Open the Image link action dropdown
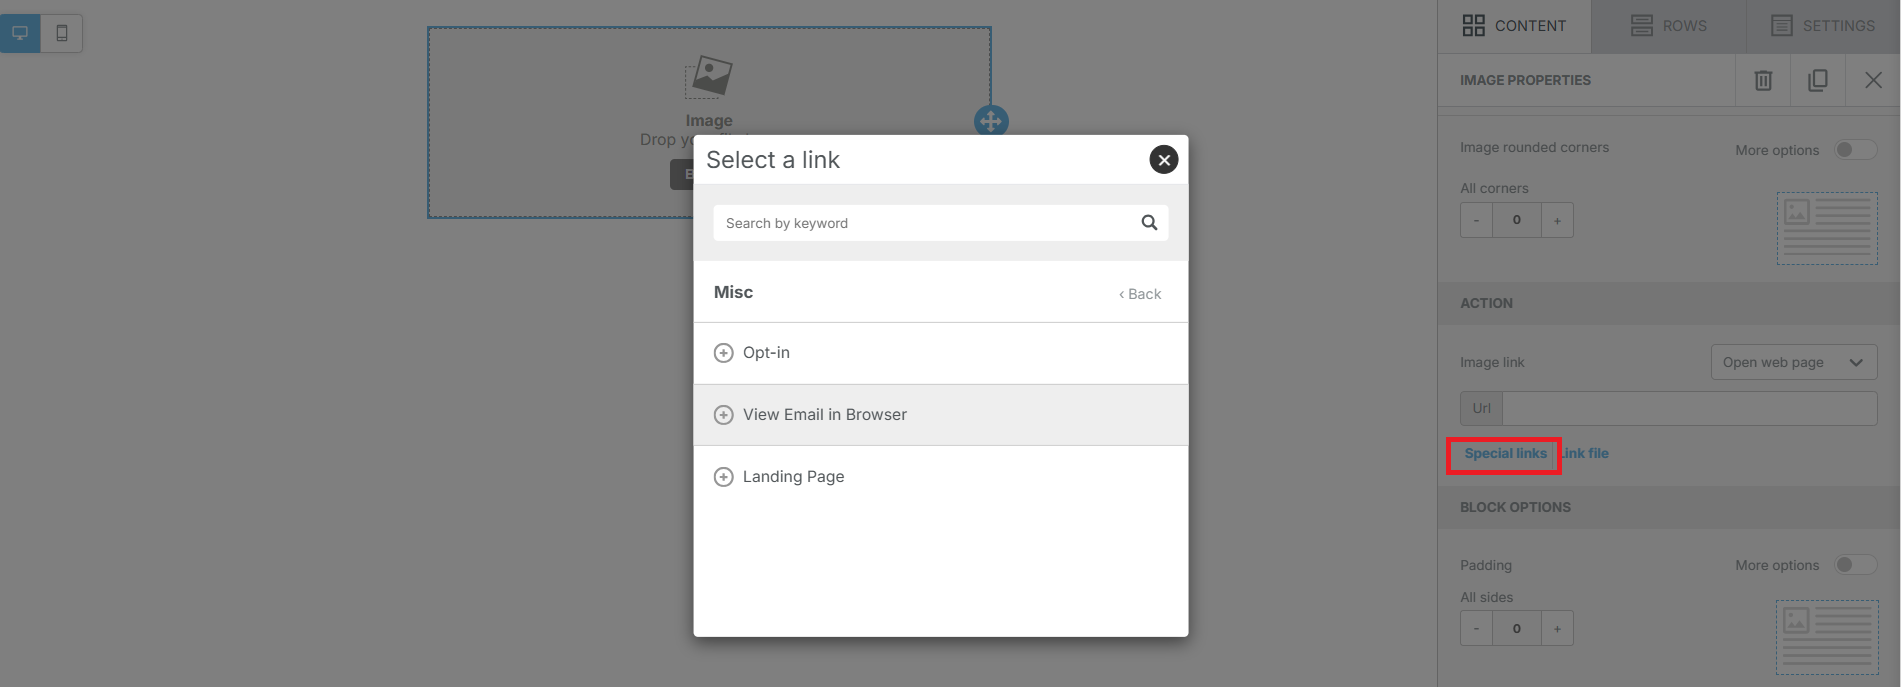This screenshot has width=1901, height=687. (x=1793, y=362)
